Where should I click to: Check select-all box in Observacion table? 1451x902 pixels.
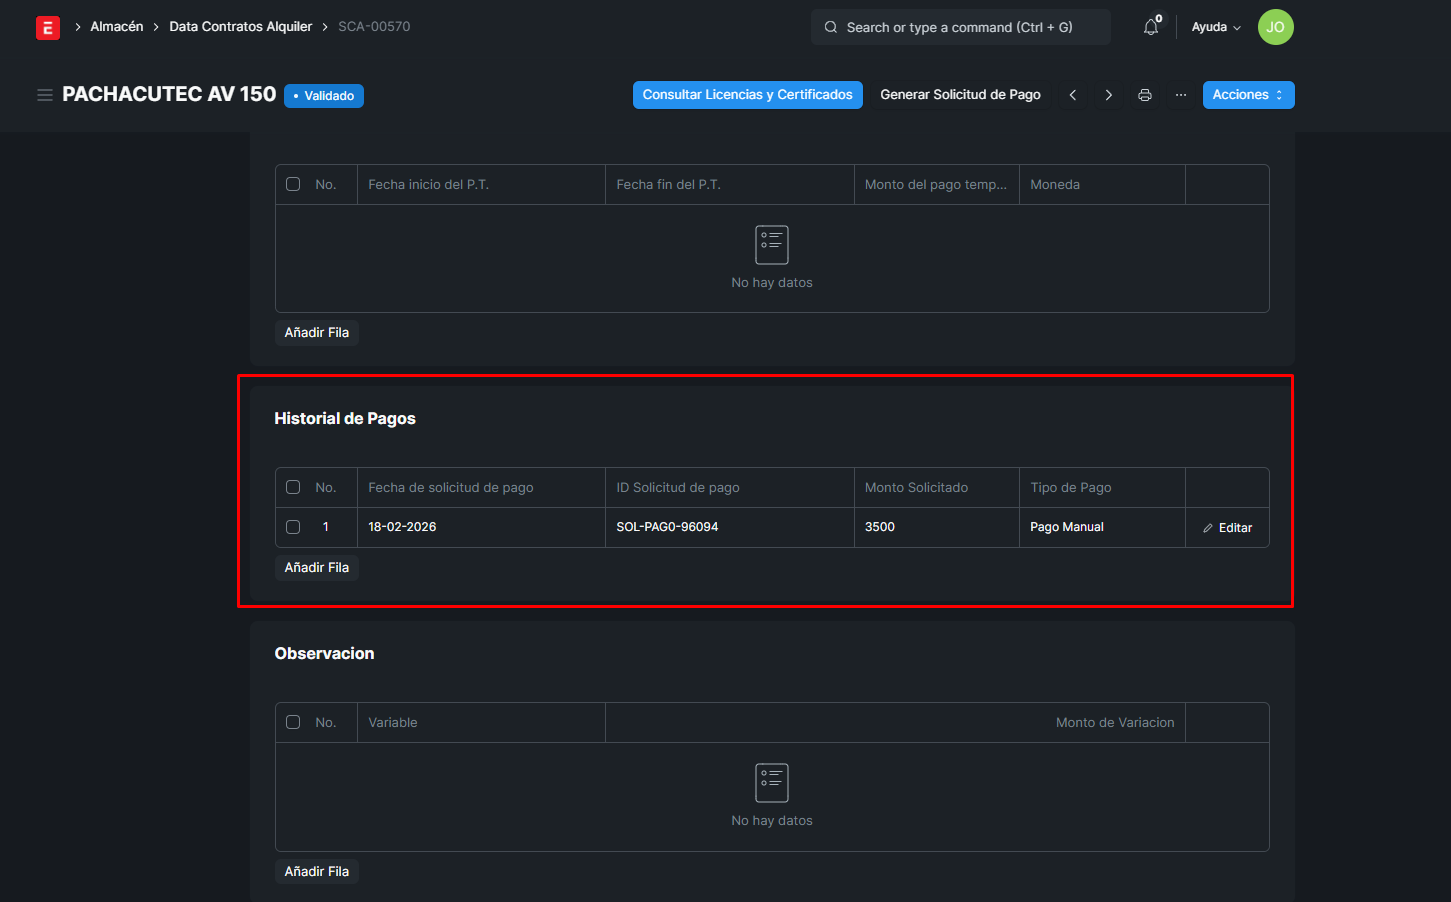click(x=293, y=722)
